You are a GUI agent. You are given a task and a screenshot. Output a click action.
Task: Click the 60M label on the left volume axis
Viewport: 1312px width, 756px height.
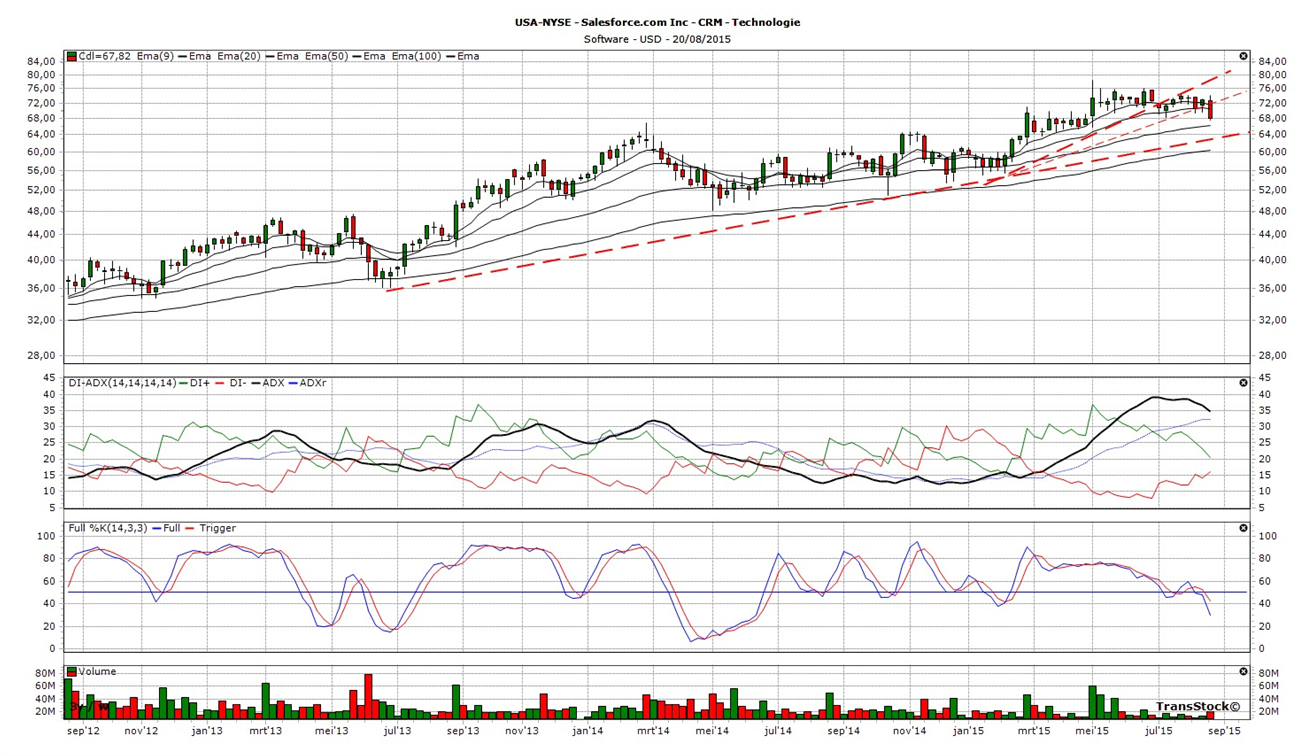44,686
